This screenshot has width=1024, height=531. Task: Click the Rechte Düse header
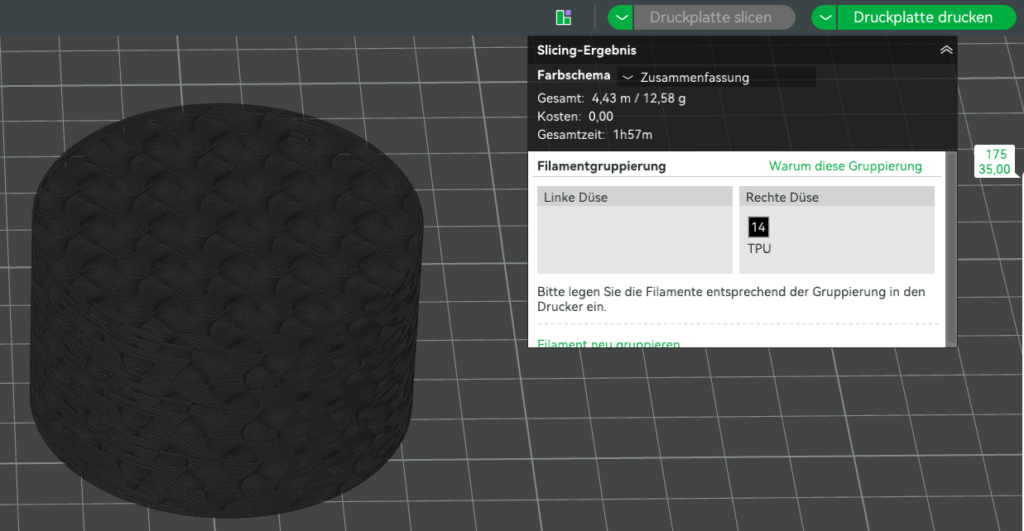pos(836,197)
